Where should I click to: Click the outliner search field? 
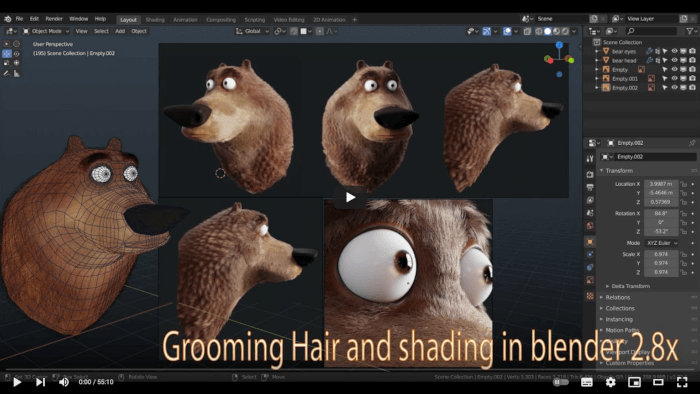point(651,31)
